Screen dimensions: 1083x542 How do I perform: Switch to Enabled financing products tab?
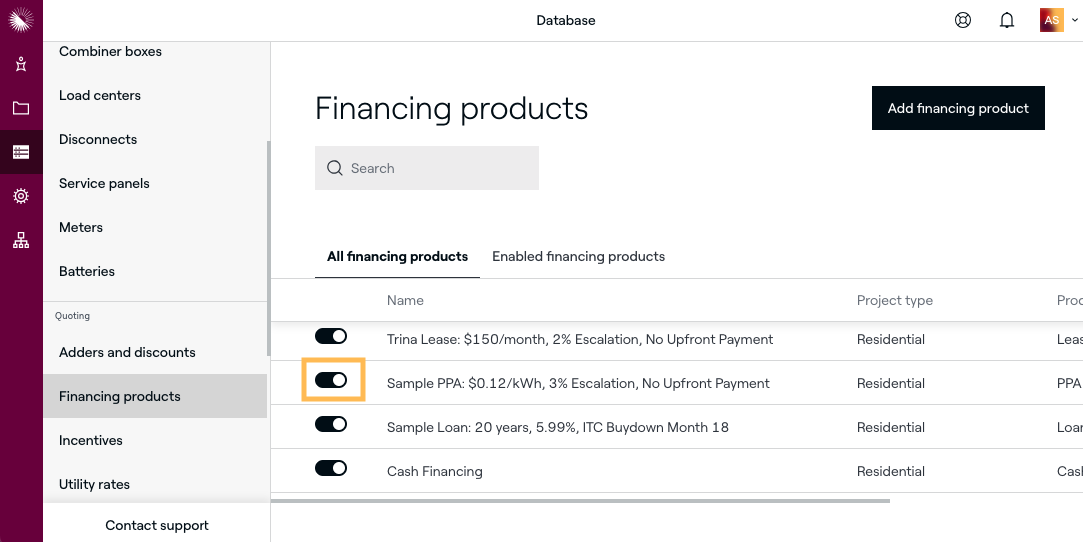click(x=578, y=257)
